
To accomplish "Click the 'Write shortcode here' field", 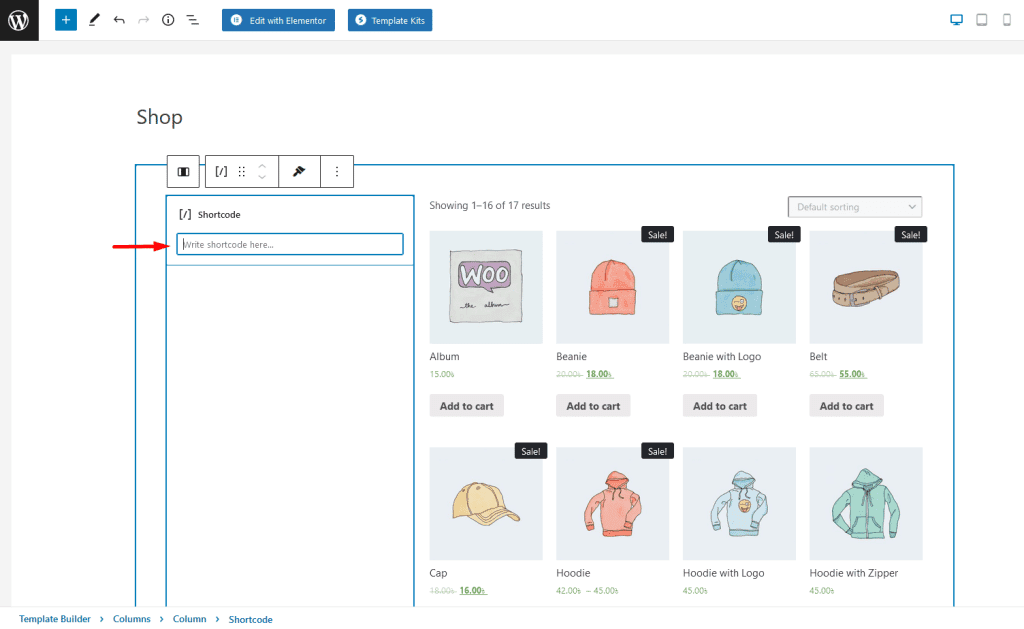I will (x=290, y=244).
